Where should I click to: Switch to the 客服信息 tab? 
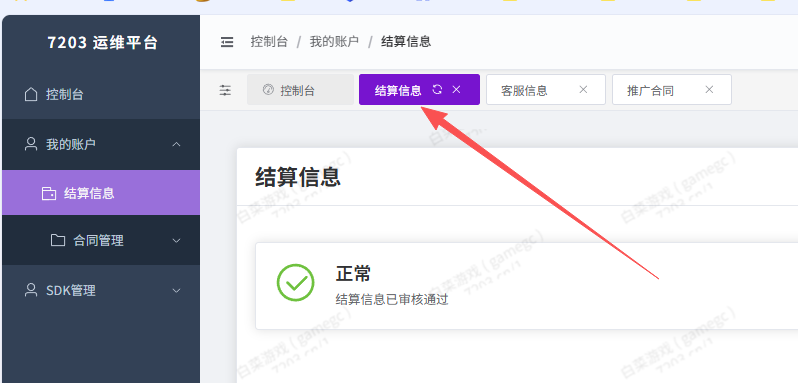pyautogui.click(x=546, y=90)
